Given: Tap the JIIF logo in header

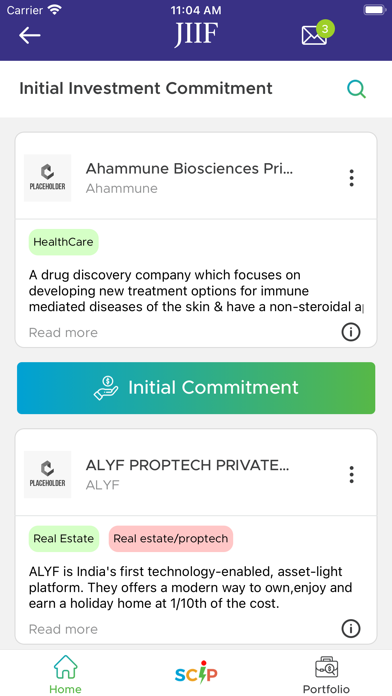Looking at the screenshot, I should [196, 34].
